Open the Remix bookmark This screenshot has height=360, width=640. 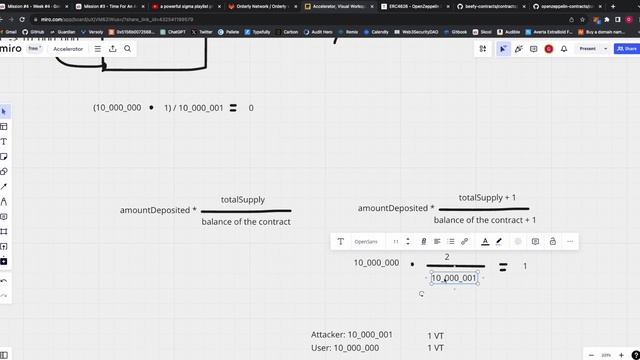(349, 32)
